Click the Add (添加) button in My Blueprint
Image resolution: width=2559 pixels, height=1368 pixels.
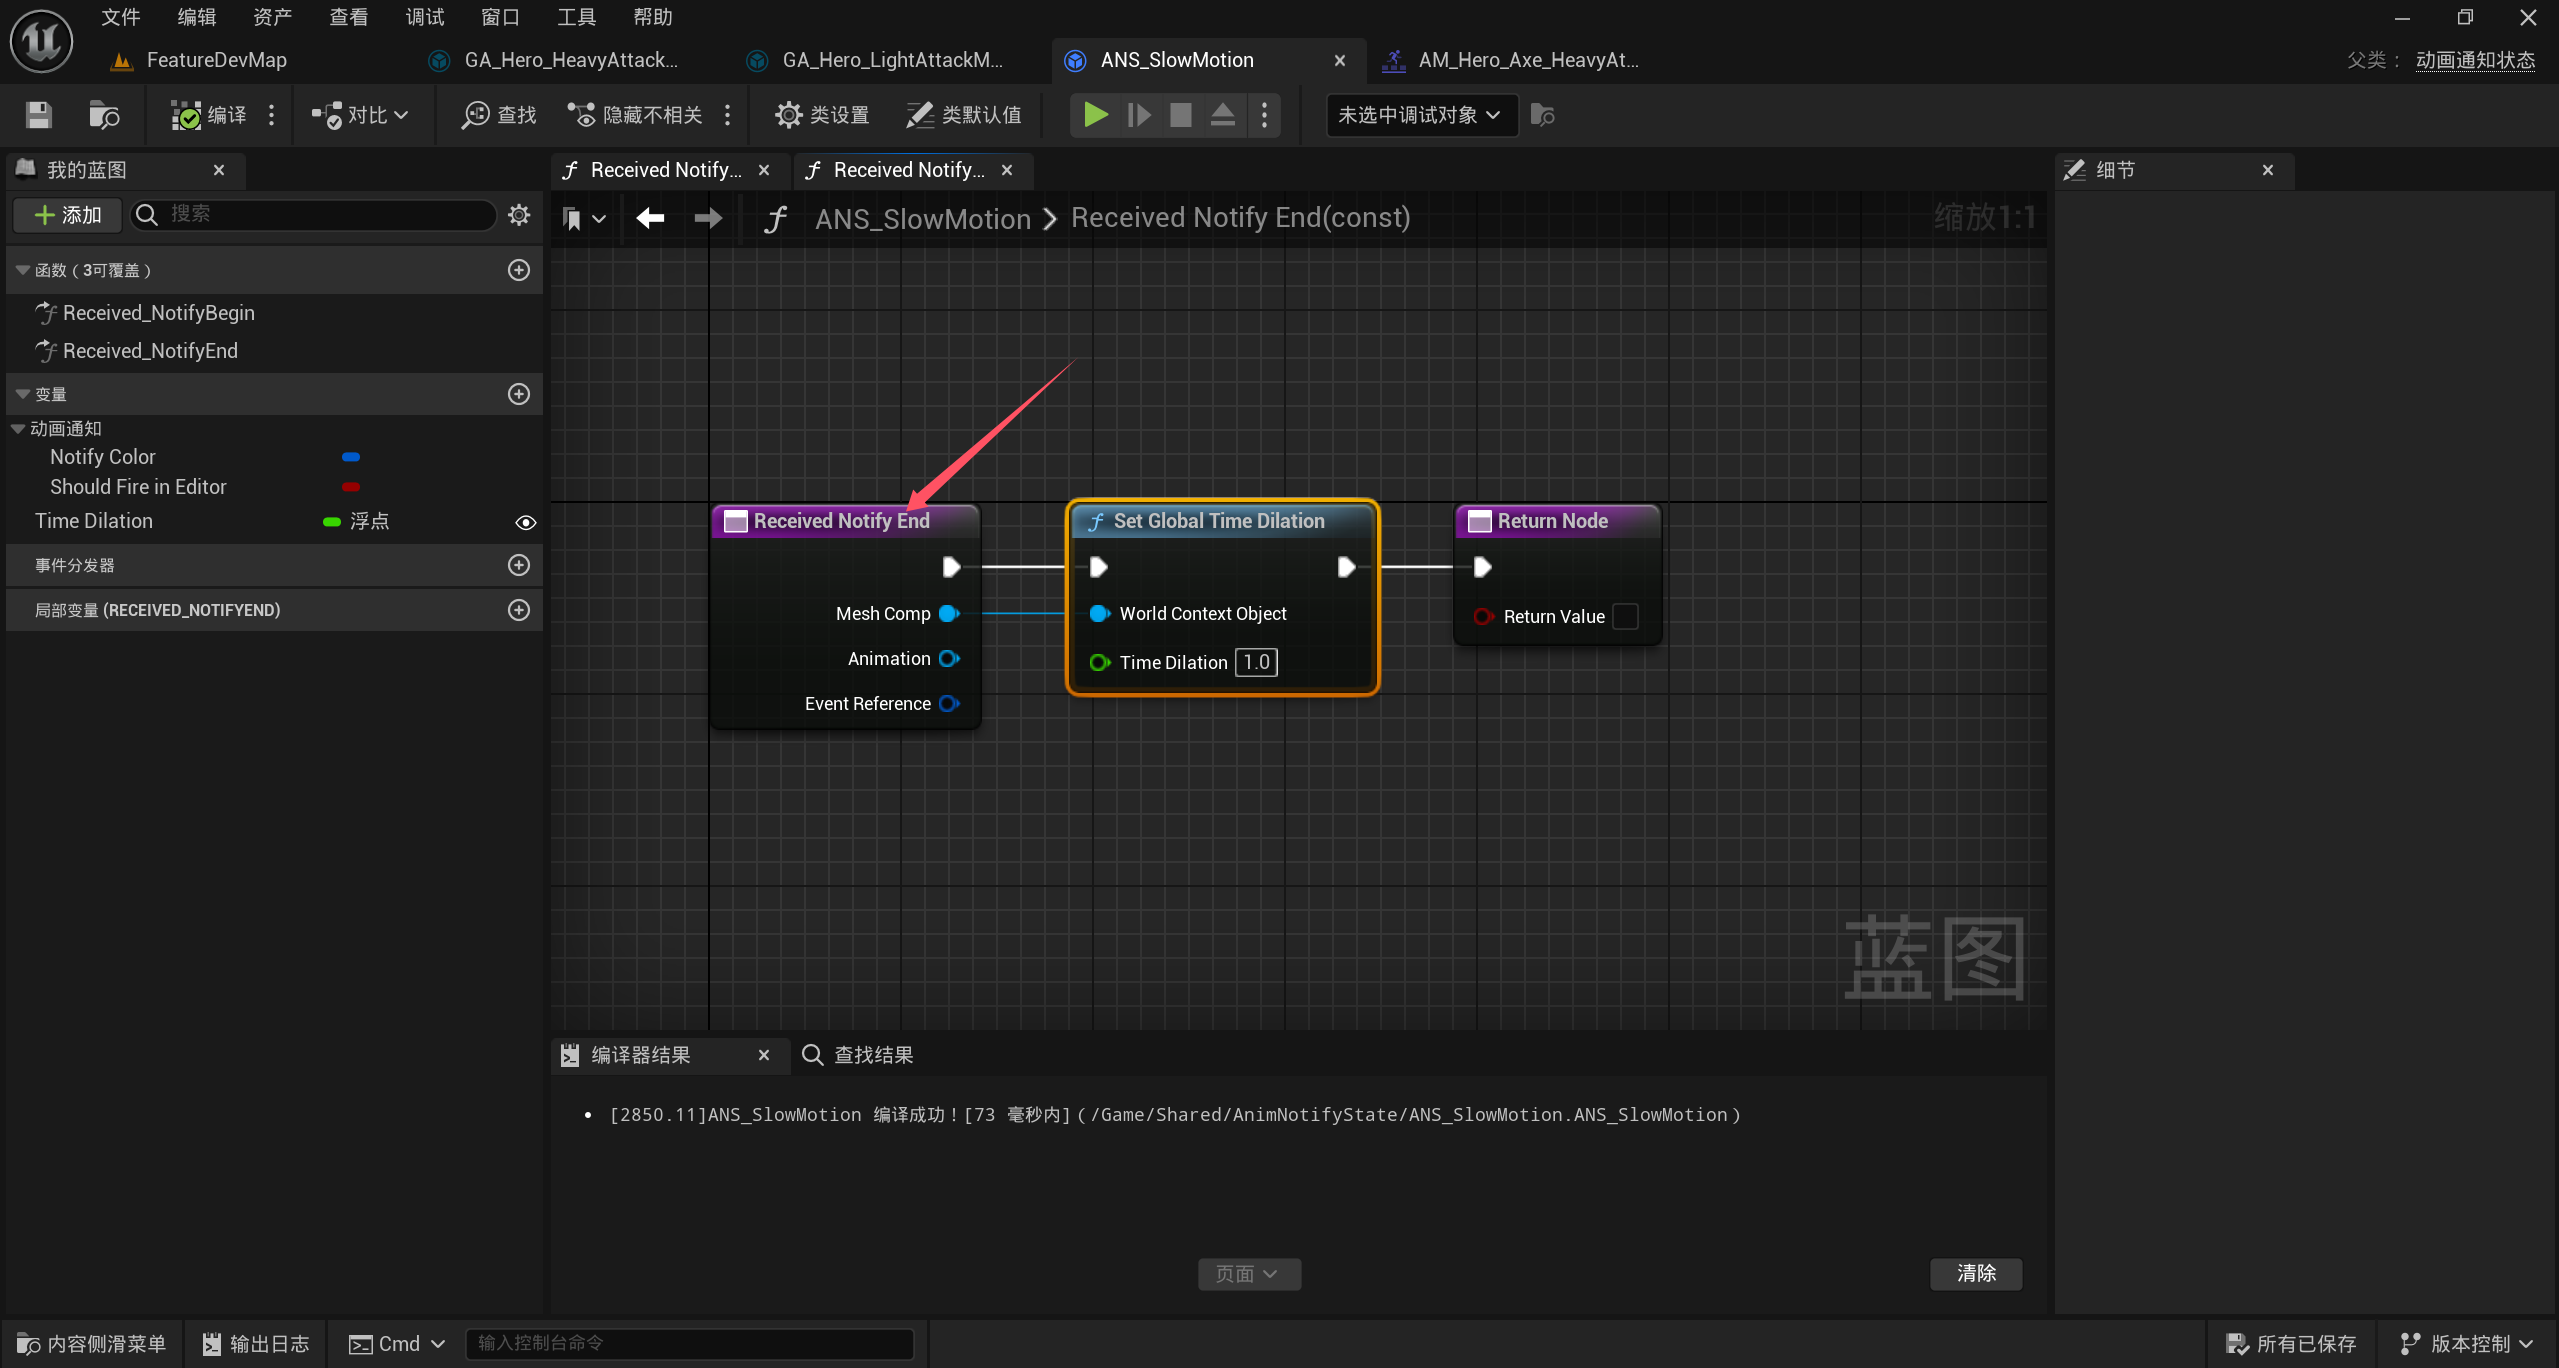[67, 215]
